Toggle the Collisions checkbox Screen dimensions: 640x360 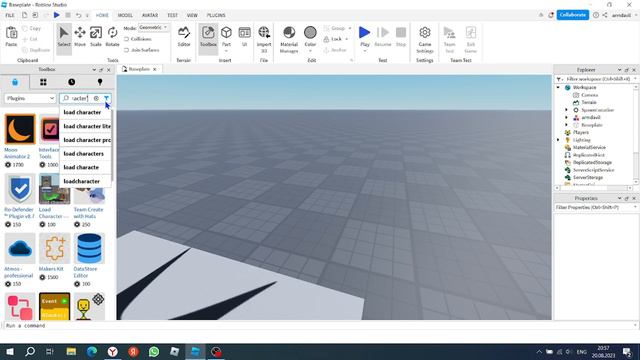pos(127,39)
